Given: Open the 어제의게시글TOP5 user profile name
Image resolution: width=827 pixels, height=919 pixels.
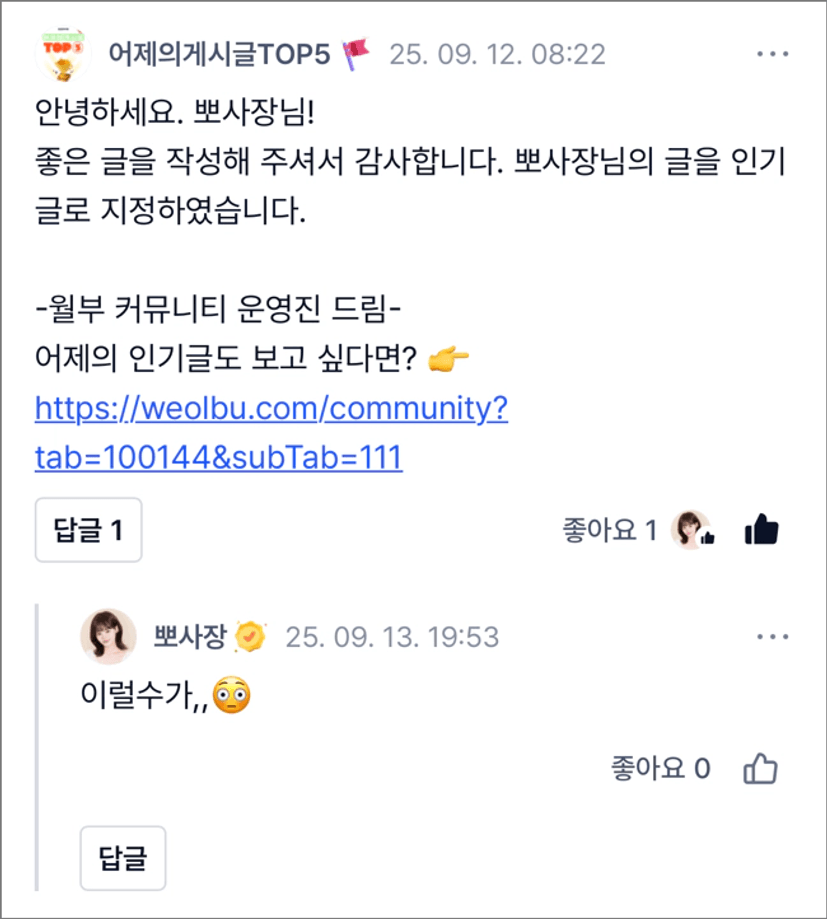Looking at the screenshot, I should click(218, 53).
